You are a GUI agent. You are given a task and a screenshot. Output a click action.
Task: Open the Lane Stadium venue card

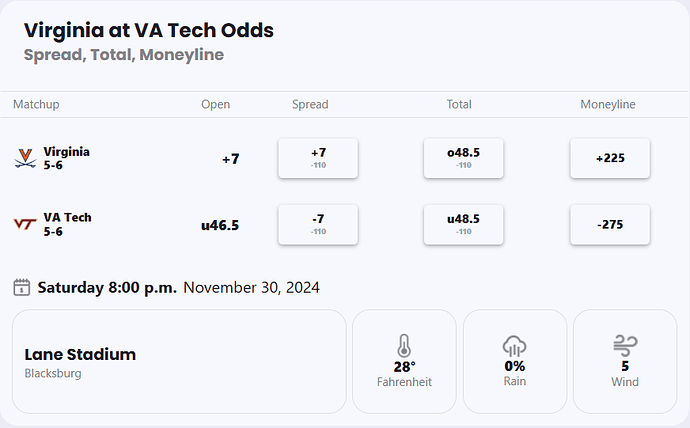coord(179,361)
